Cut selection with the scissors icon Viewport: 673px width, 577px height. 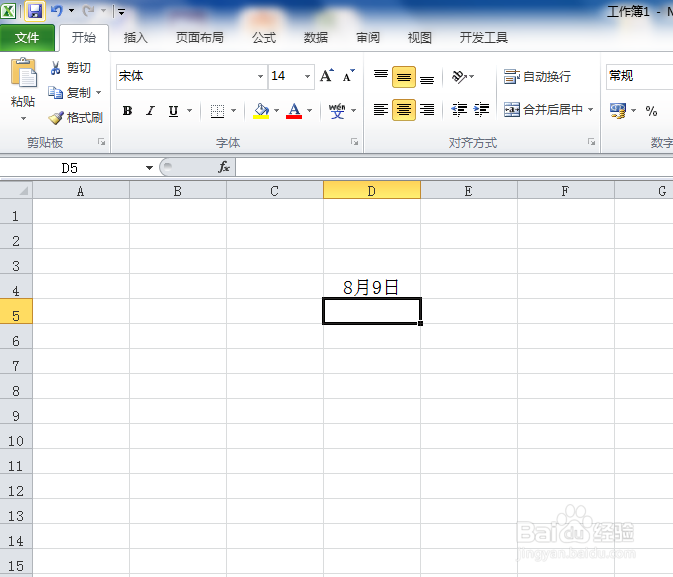click(55, 68)
